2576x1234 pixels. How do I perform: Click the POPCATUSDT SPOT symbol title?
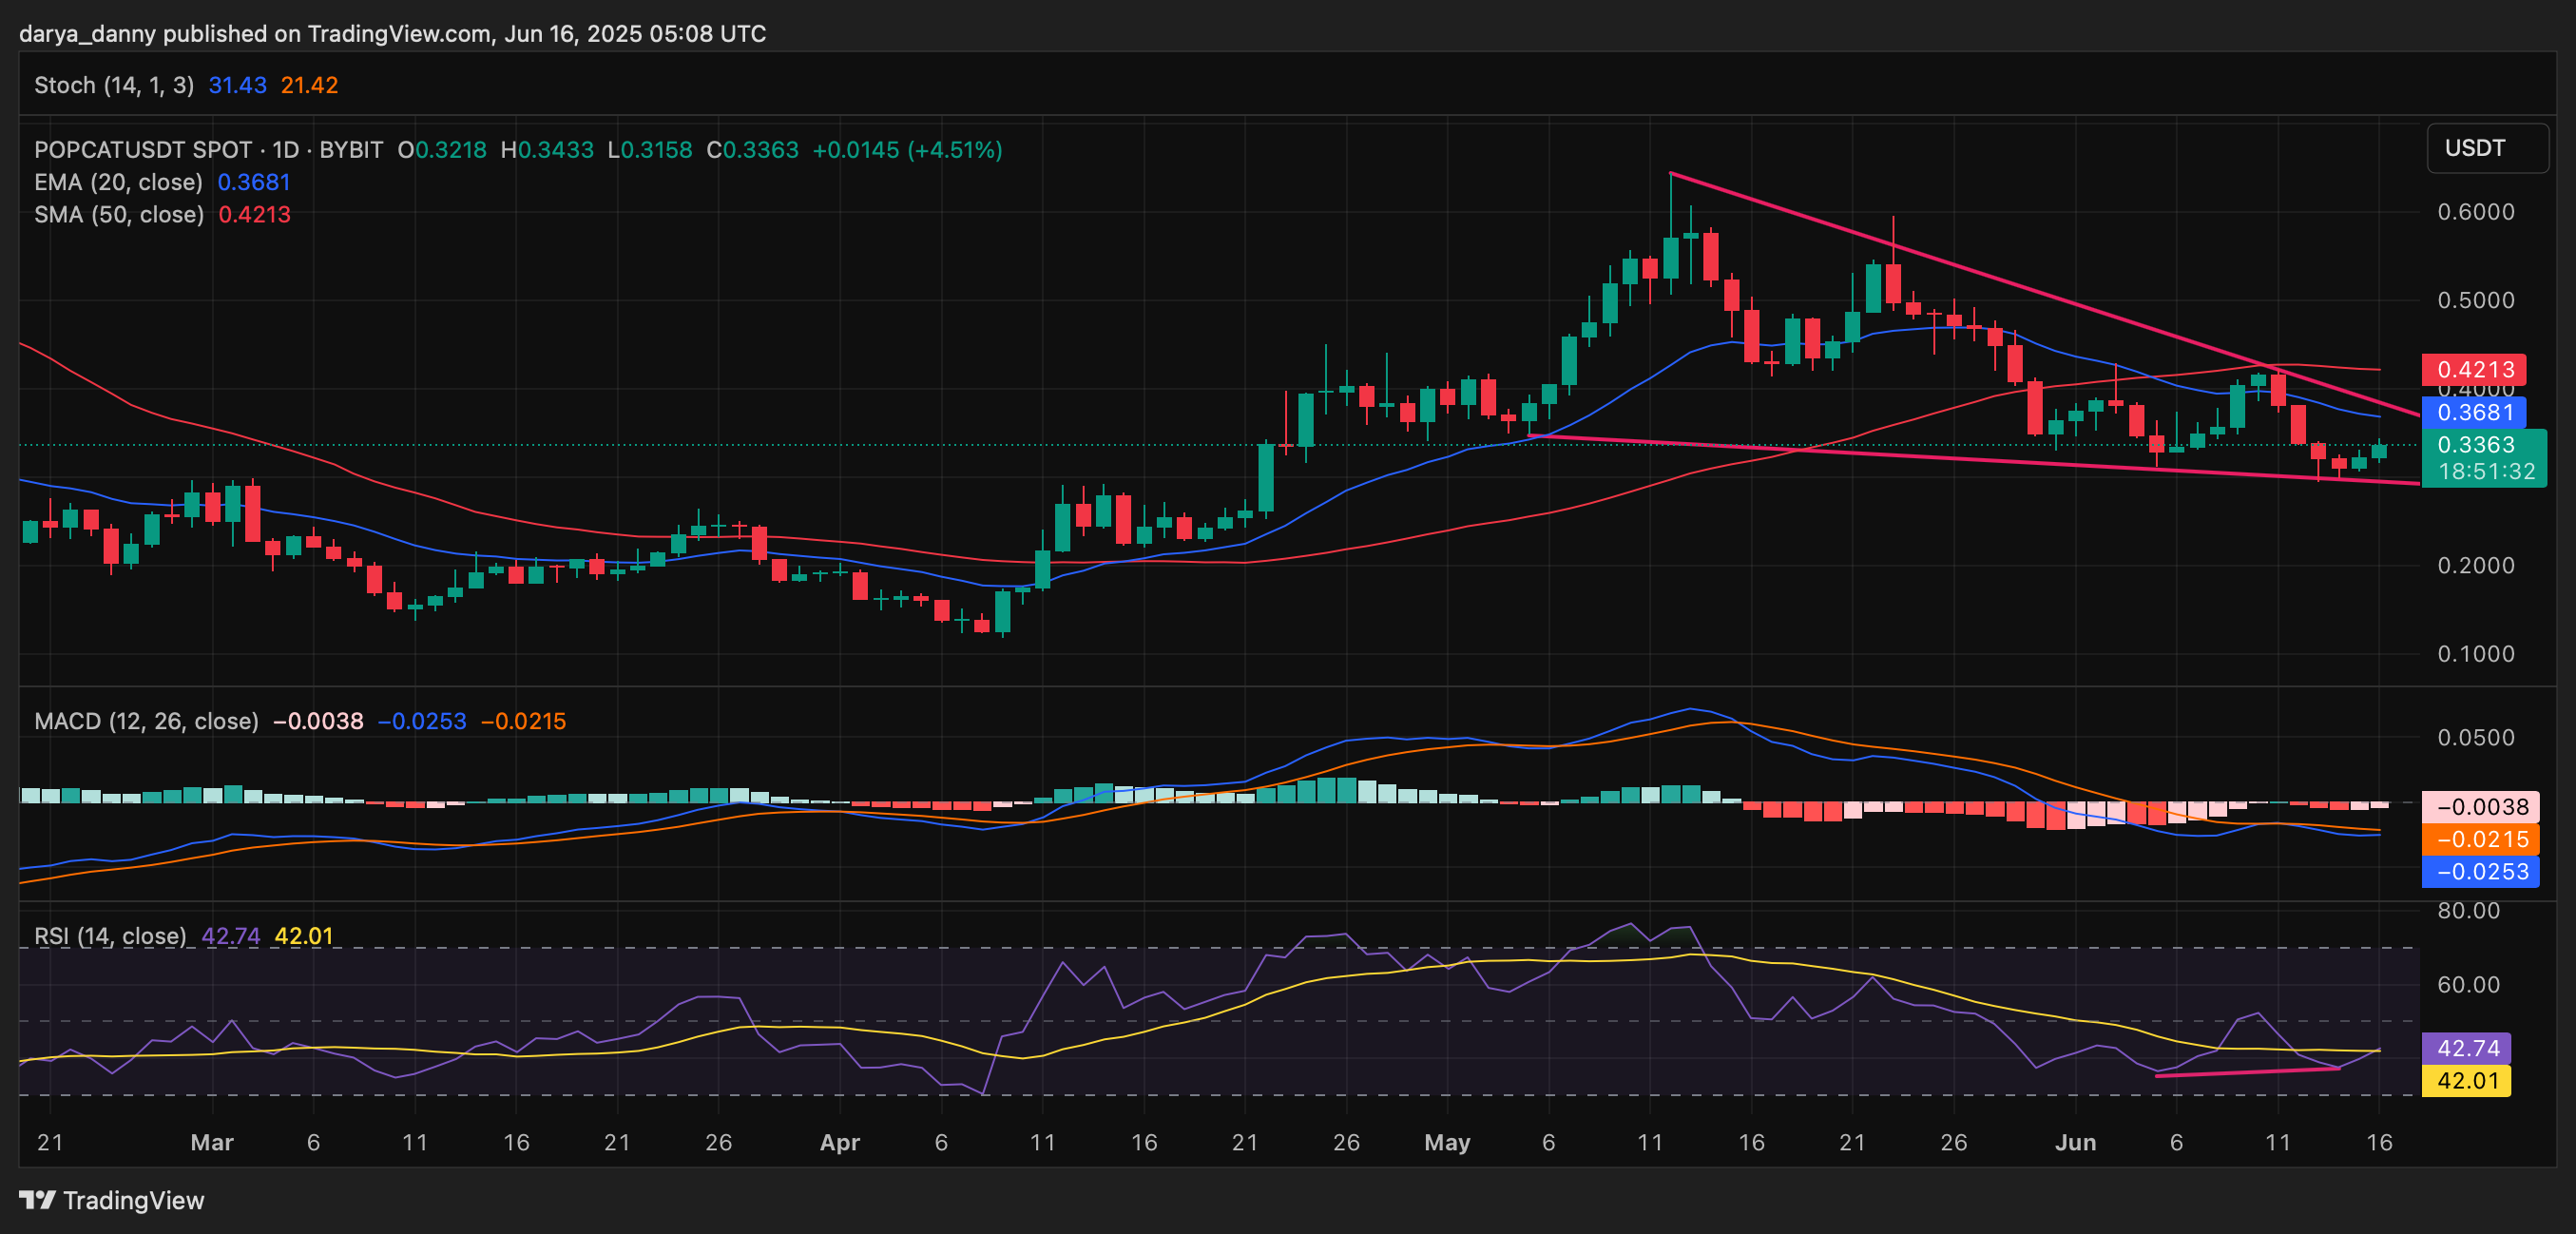(142, 150)
